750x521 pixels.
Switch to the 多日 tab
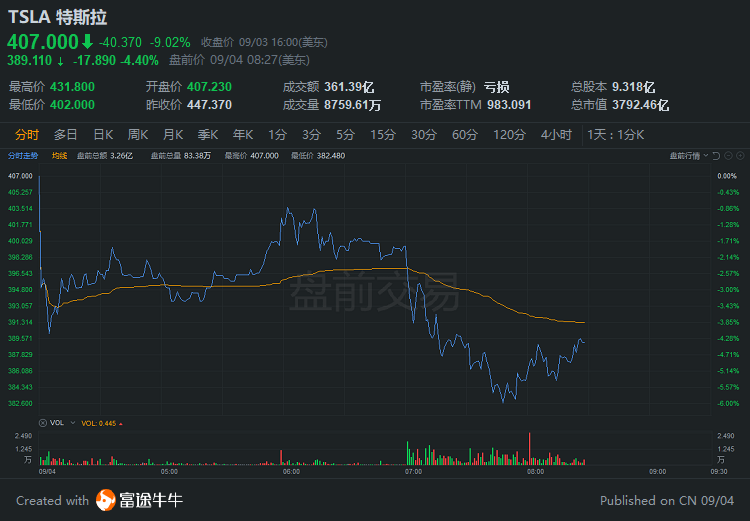point(66,135)
